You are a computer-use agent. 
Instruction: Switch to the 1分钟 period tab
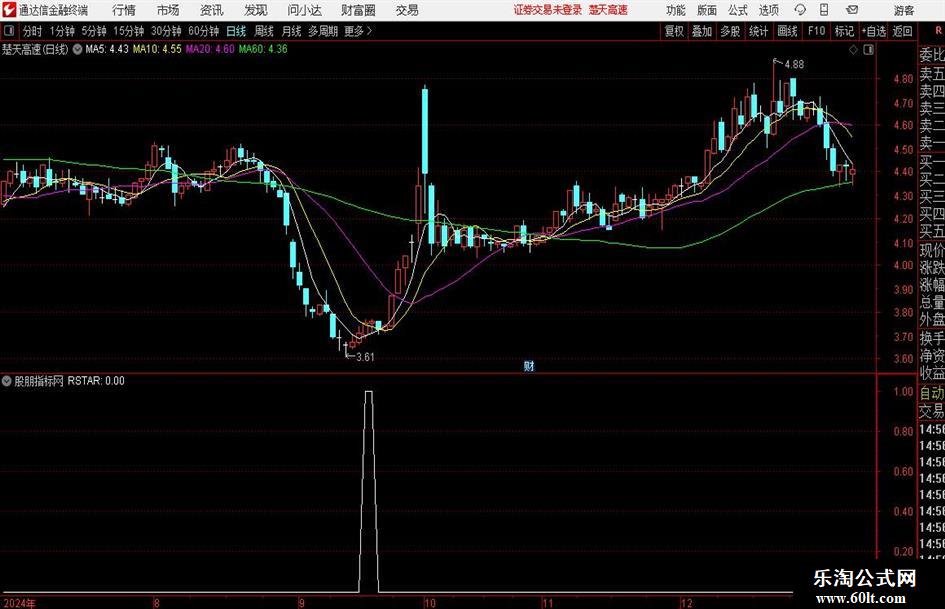click(61, 31)
